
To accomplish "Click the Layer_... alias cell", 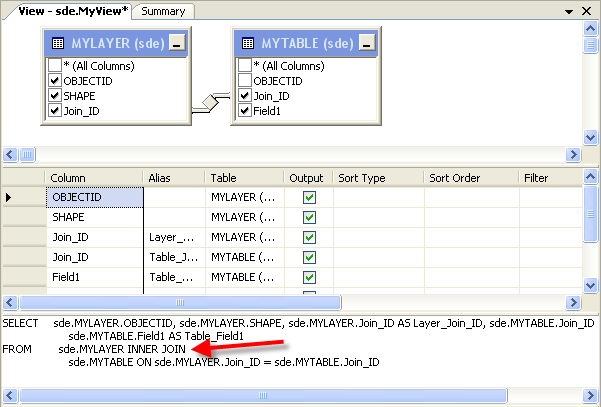I will tap(174, 237).
